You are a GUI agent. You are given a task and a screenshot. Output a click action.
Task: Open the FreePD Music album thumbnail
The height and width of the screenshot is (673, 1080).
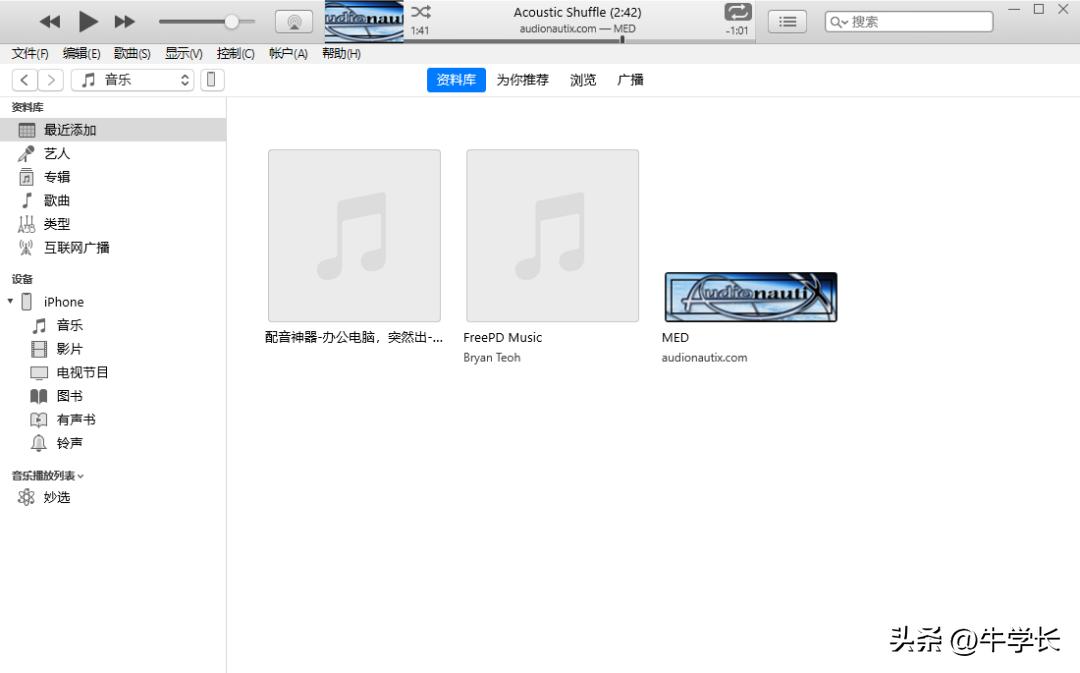[x=552, y=235]
